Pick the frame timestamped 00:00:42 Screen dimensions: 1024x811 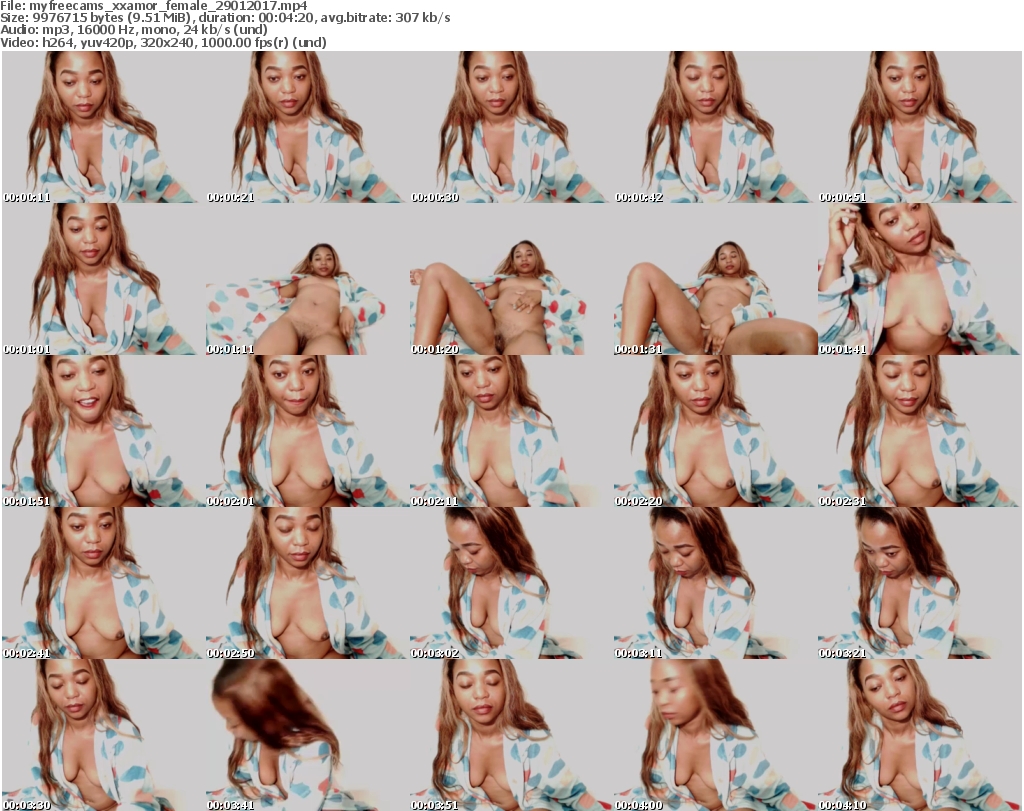715,127
